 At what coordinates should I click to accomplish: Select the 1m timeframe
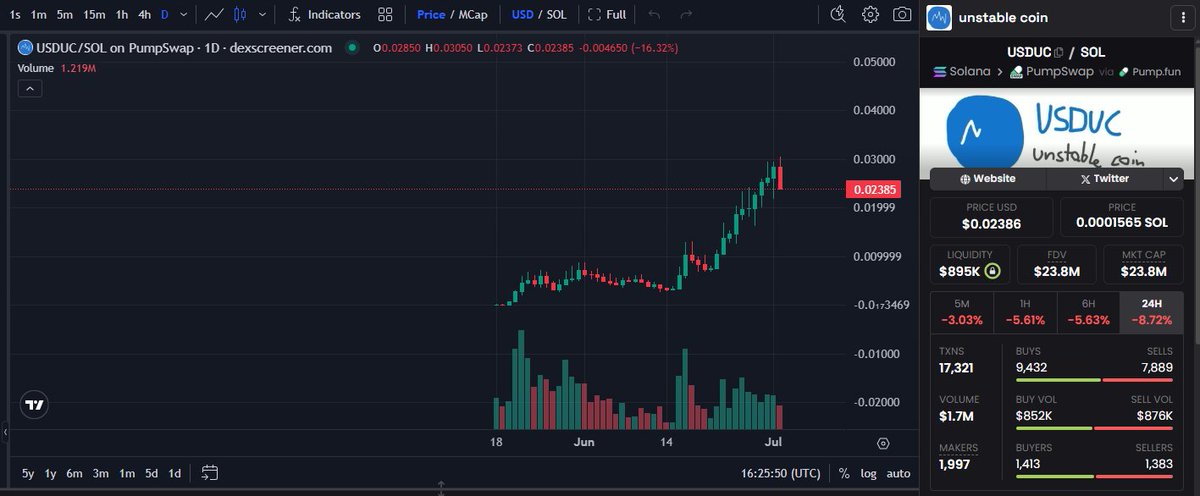[39, 15]
